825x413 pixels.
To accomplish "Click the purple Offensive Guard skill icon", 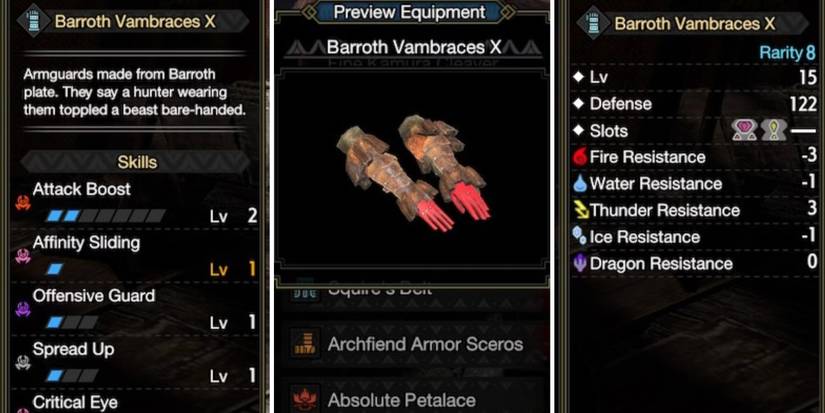I will [x=23, y=309].
